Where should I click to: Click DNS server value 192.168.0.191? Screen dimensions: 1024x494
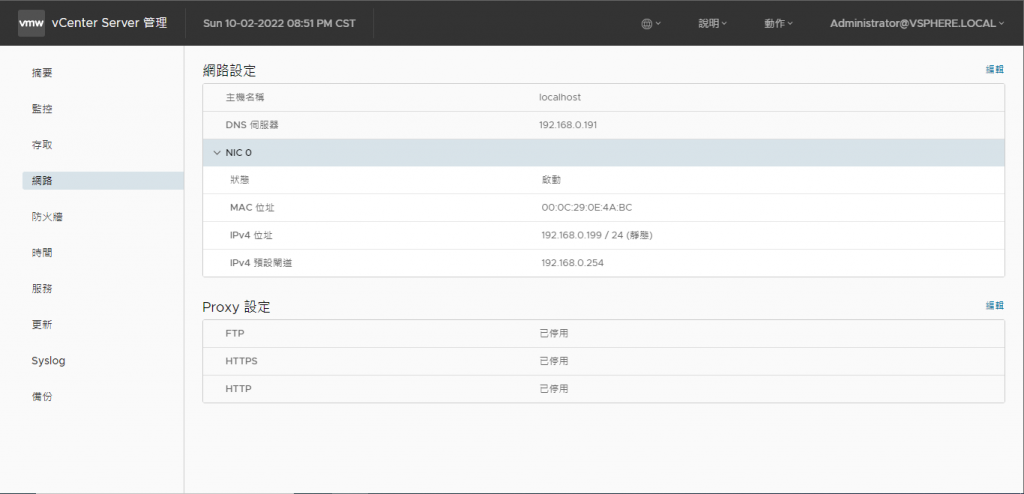click(x=568, y=125)
